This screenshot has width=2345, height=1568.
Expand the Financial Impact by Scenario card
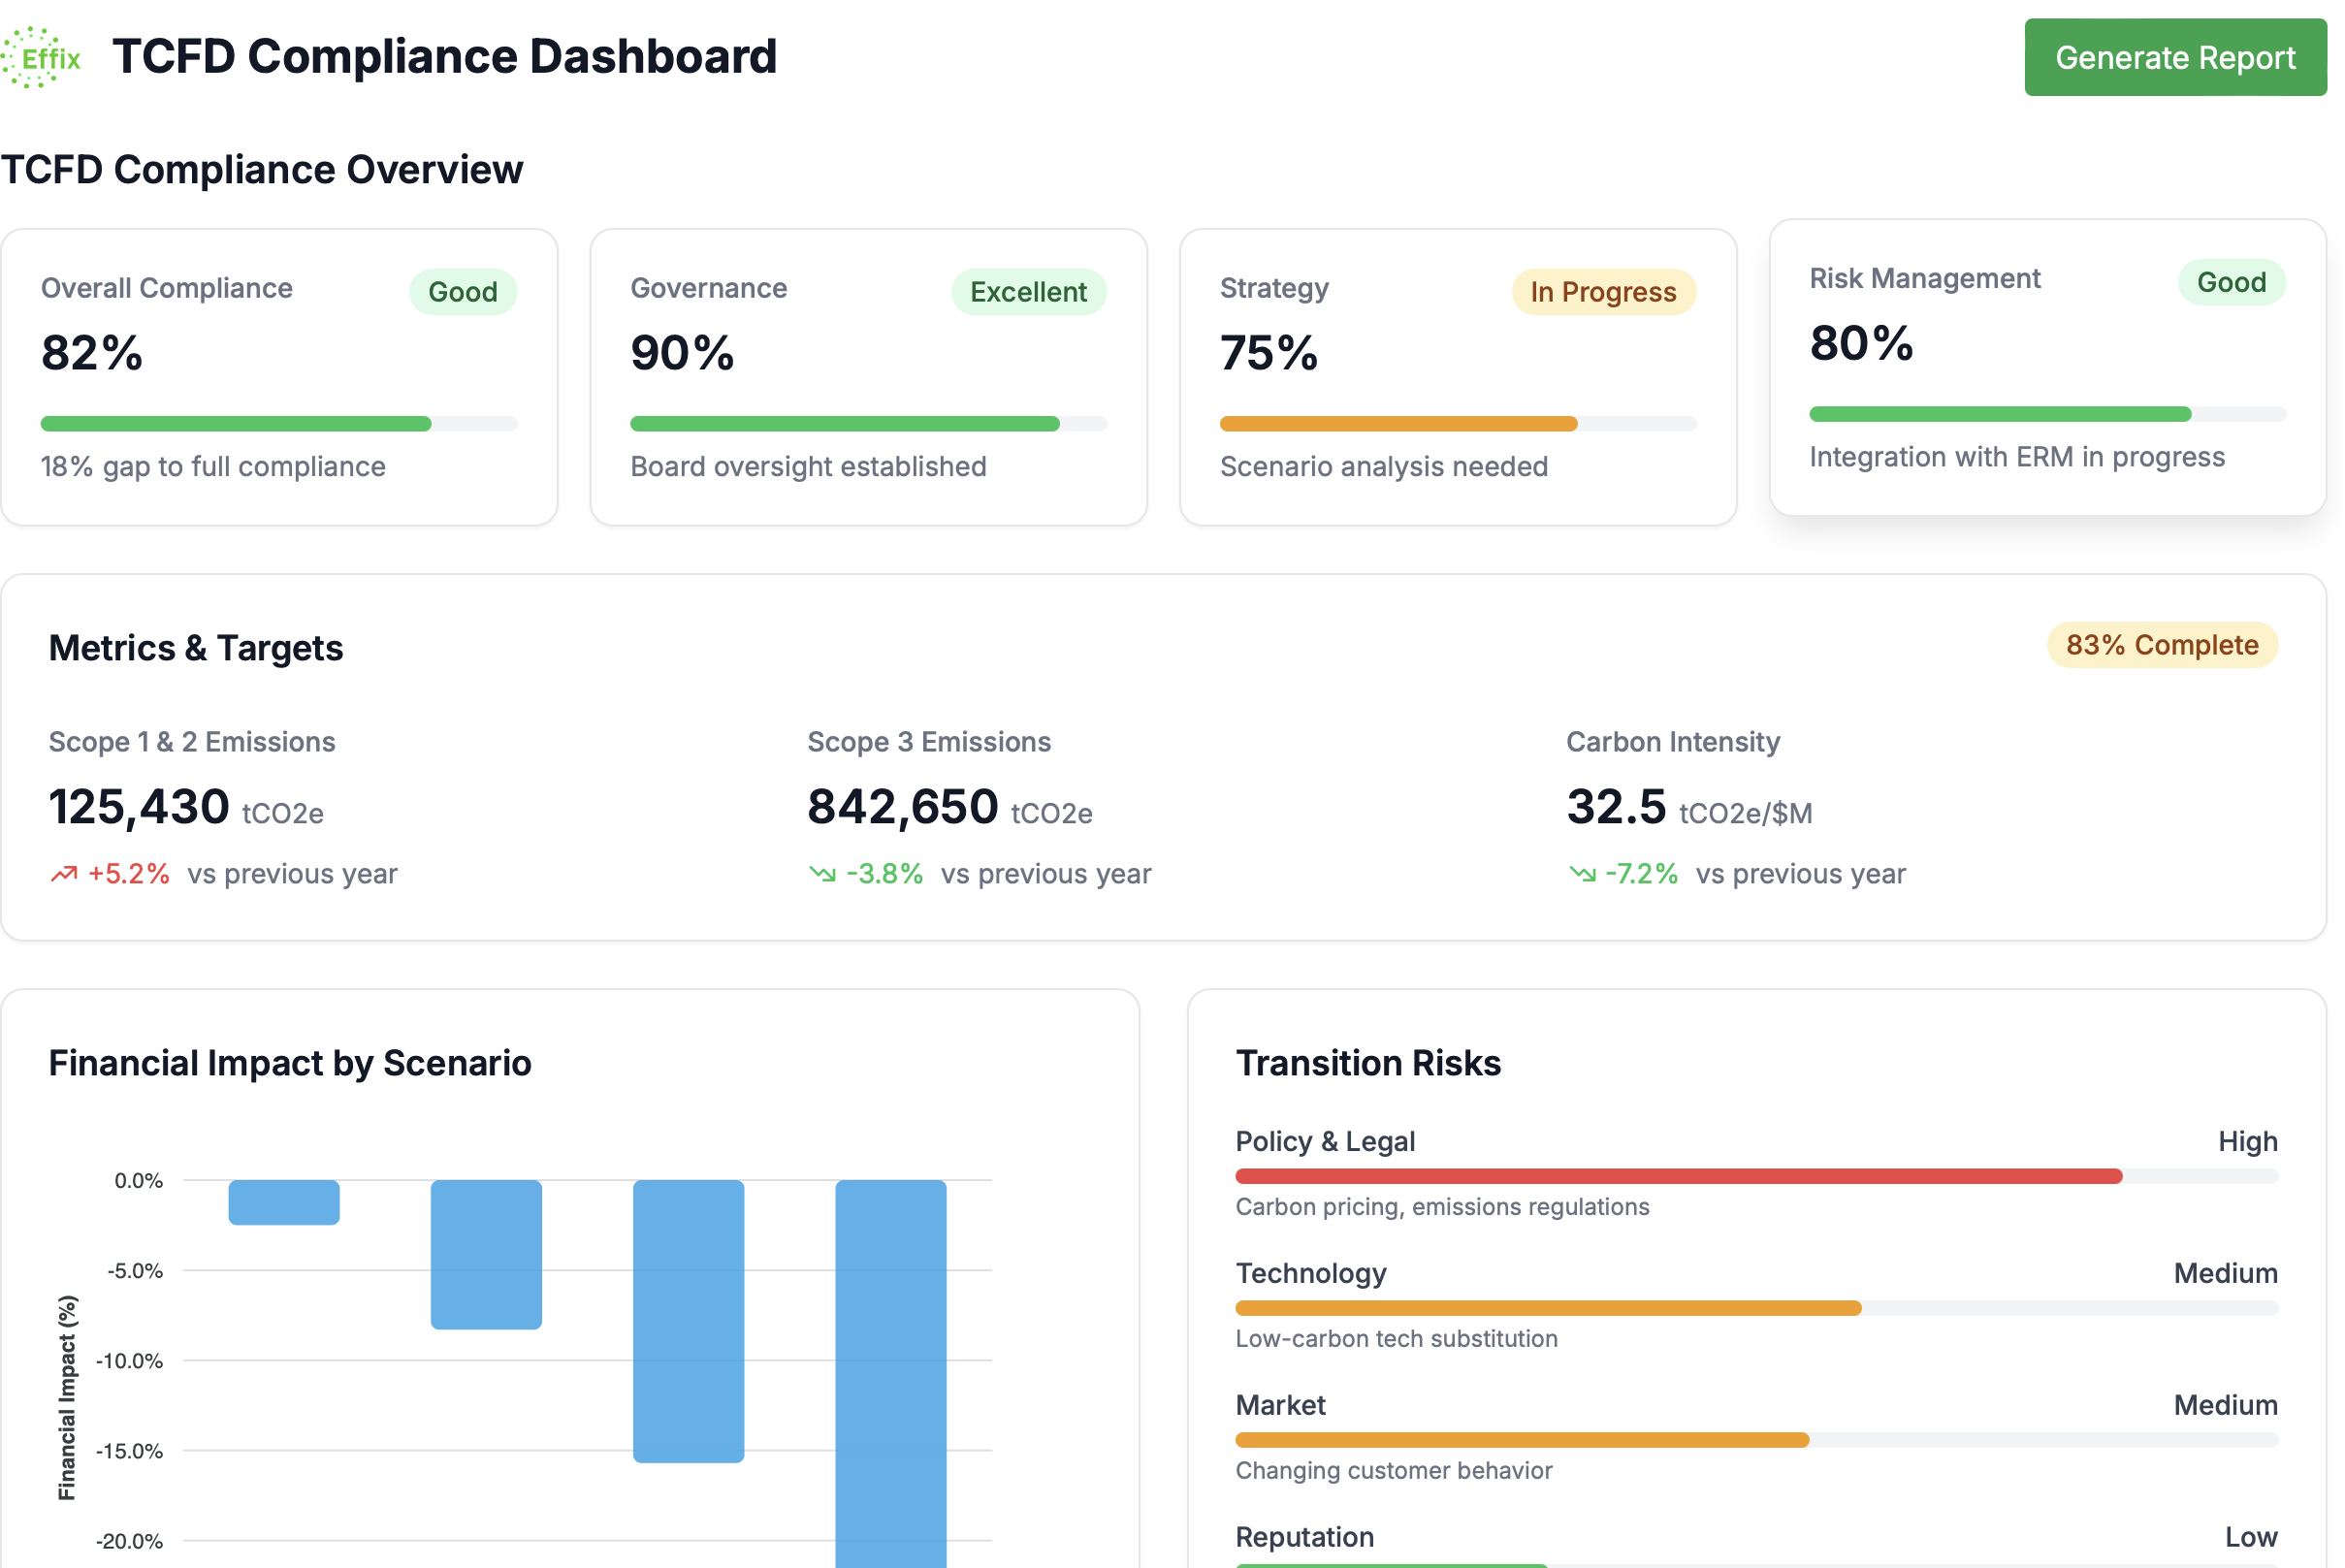tap(289, 1063)
